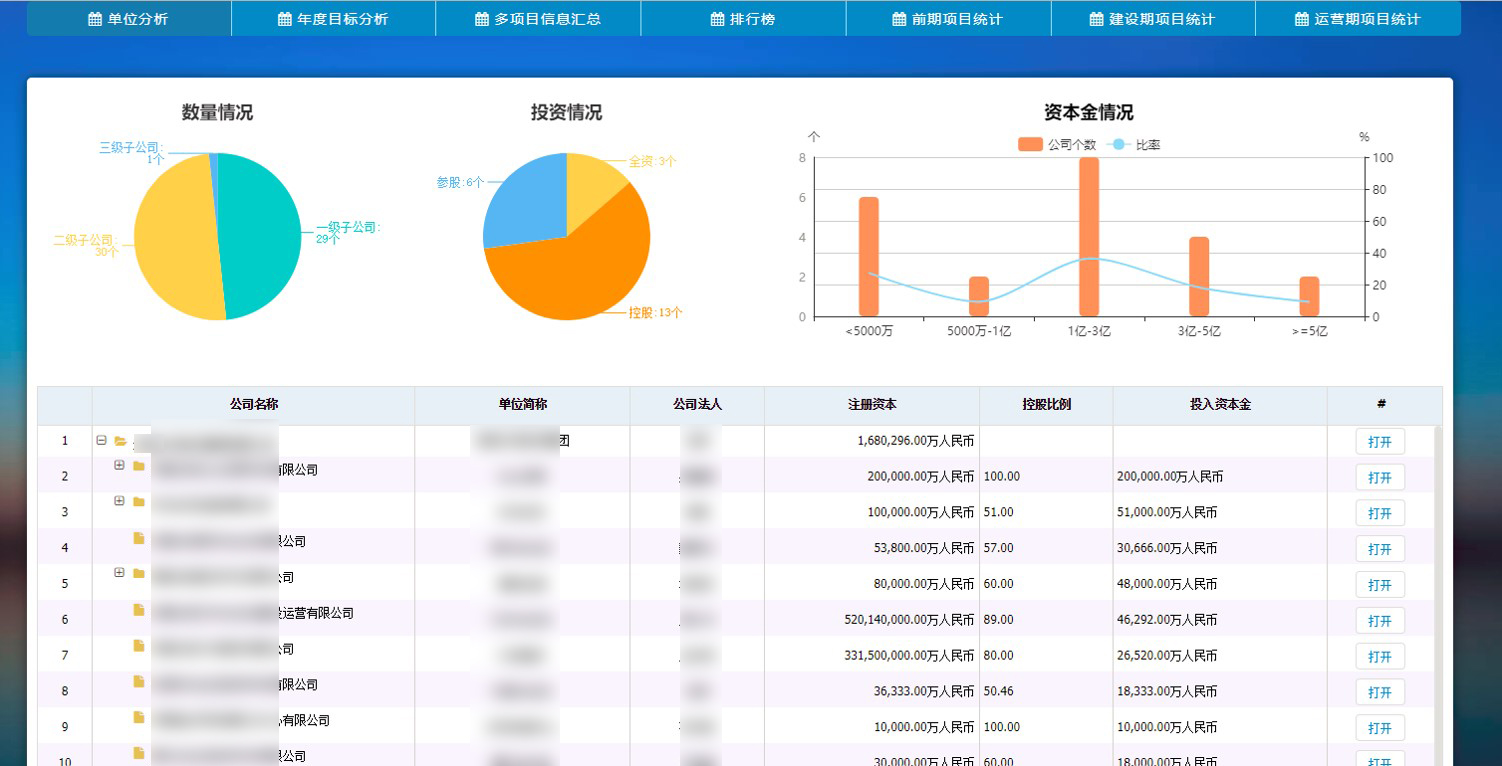Click 打开 for the 53,800.00万 row
Screen dimensions: 1502x766
1380,549
